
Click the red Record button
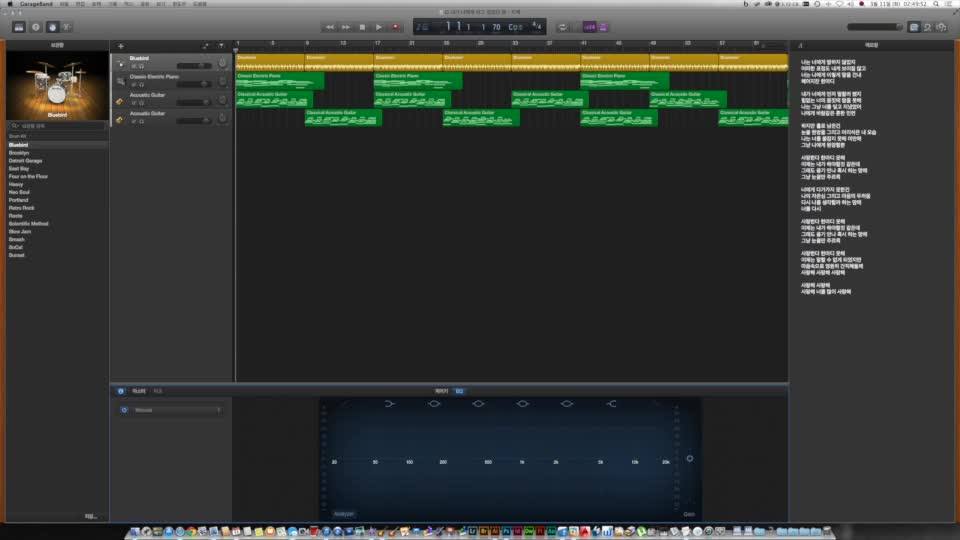point(395,27)
